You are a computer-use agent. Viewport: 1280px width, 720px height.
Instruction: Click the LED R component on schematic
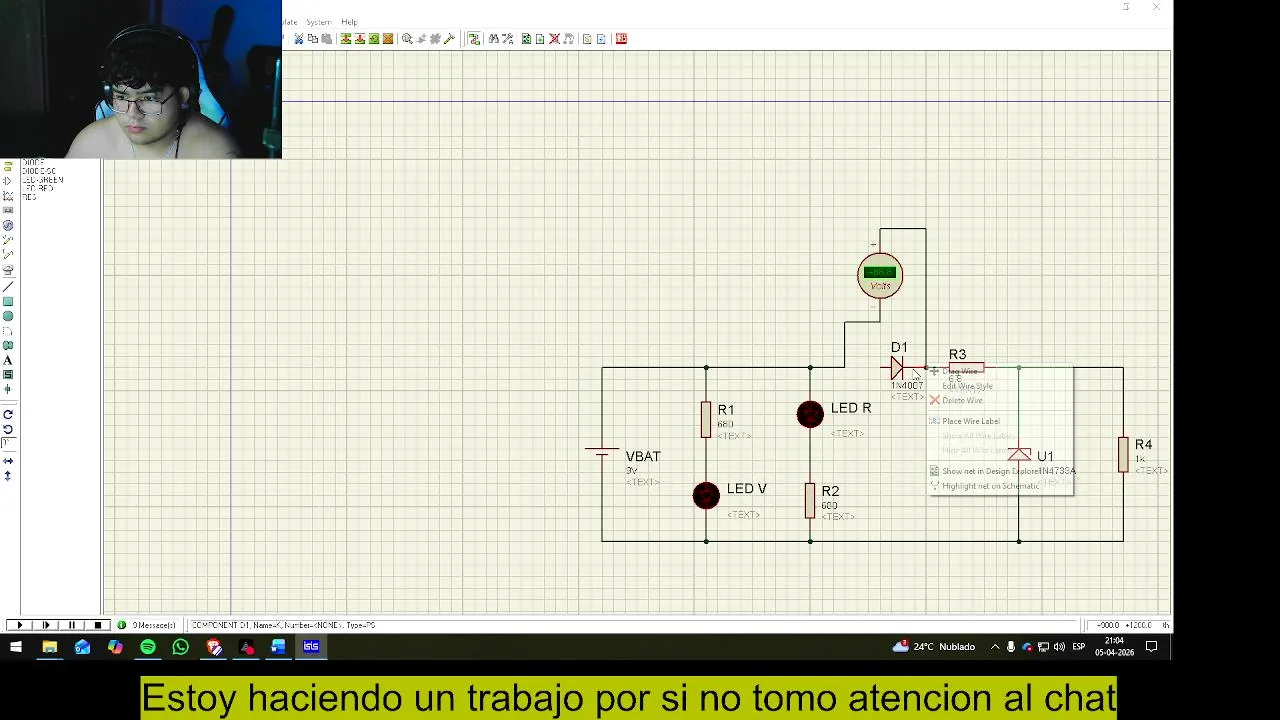click(810, 413)
